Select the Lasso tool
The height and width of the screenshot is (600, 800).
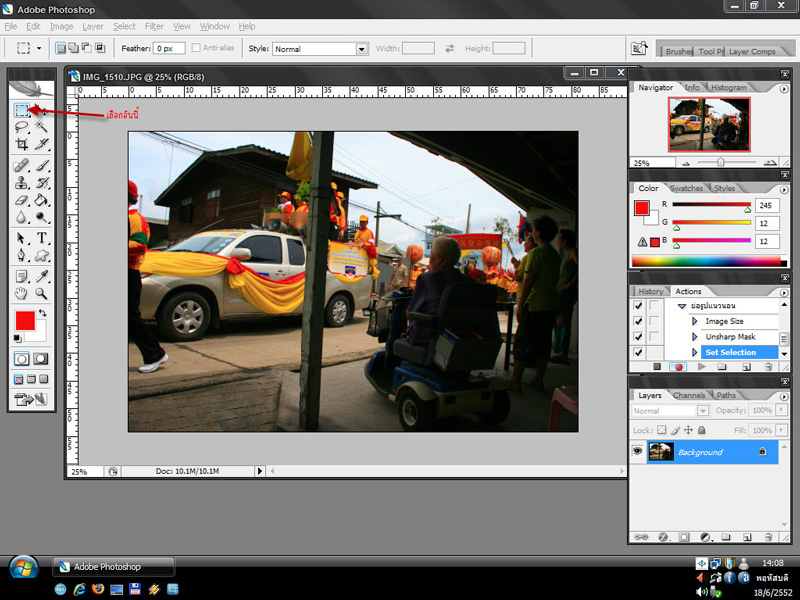click(21, 127)
